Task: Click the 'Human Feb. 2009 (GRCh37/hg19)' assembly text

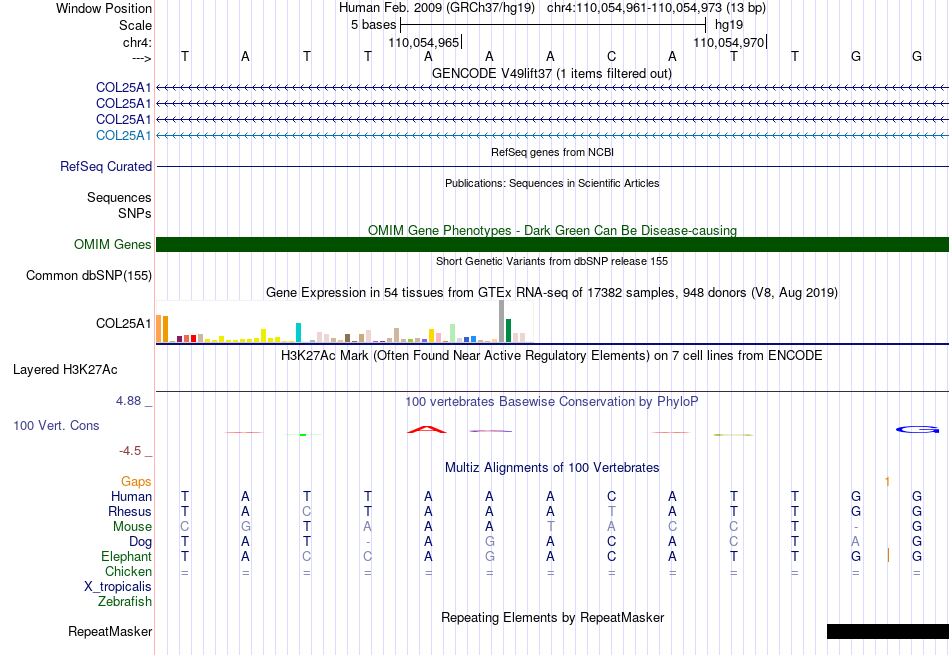Action: point(437,8)
